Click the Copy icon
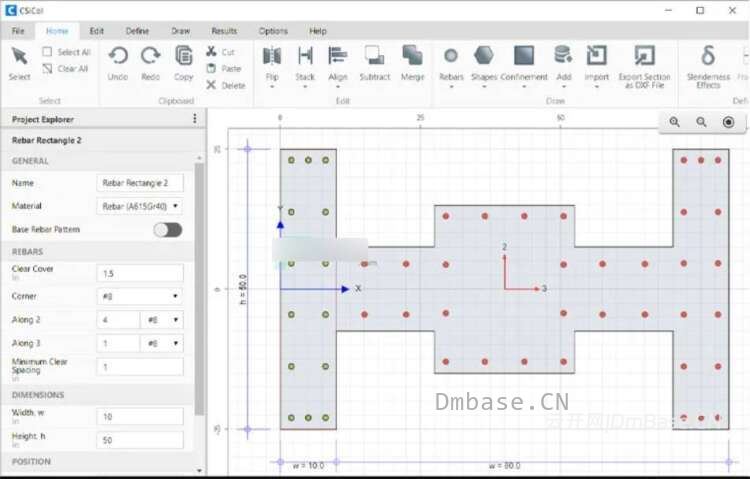Screen dimensions: 750x479 click(183, 56)
